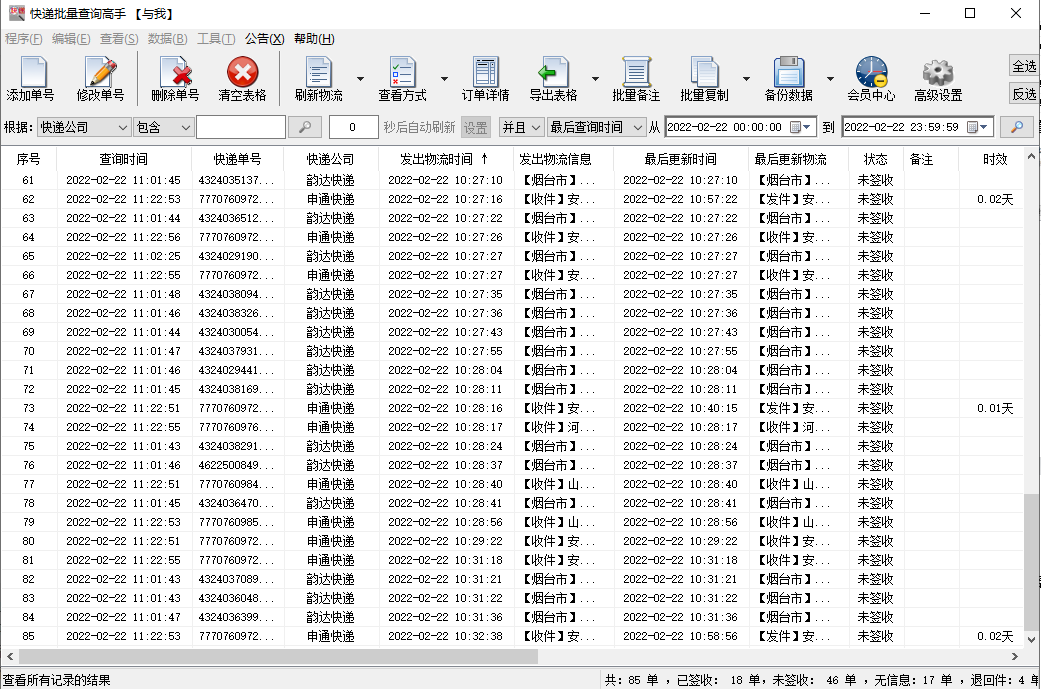Click the 无信息: 17 单 status bar text
1041x689 pixels.
pyautogui.click(x=913, y=680)
